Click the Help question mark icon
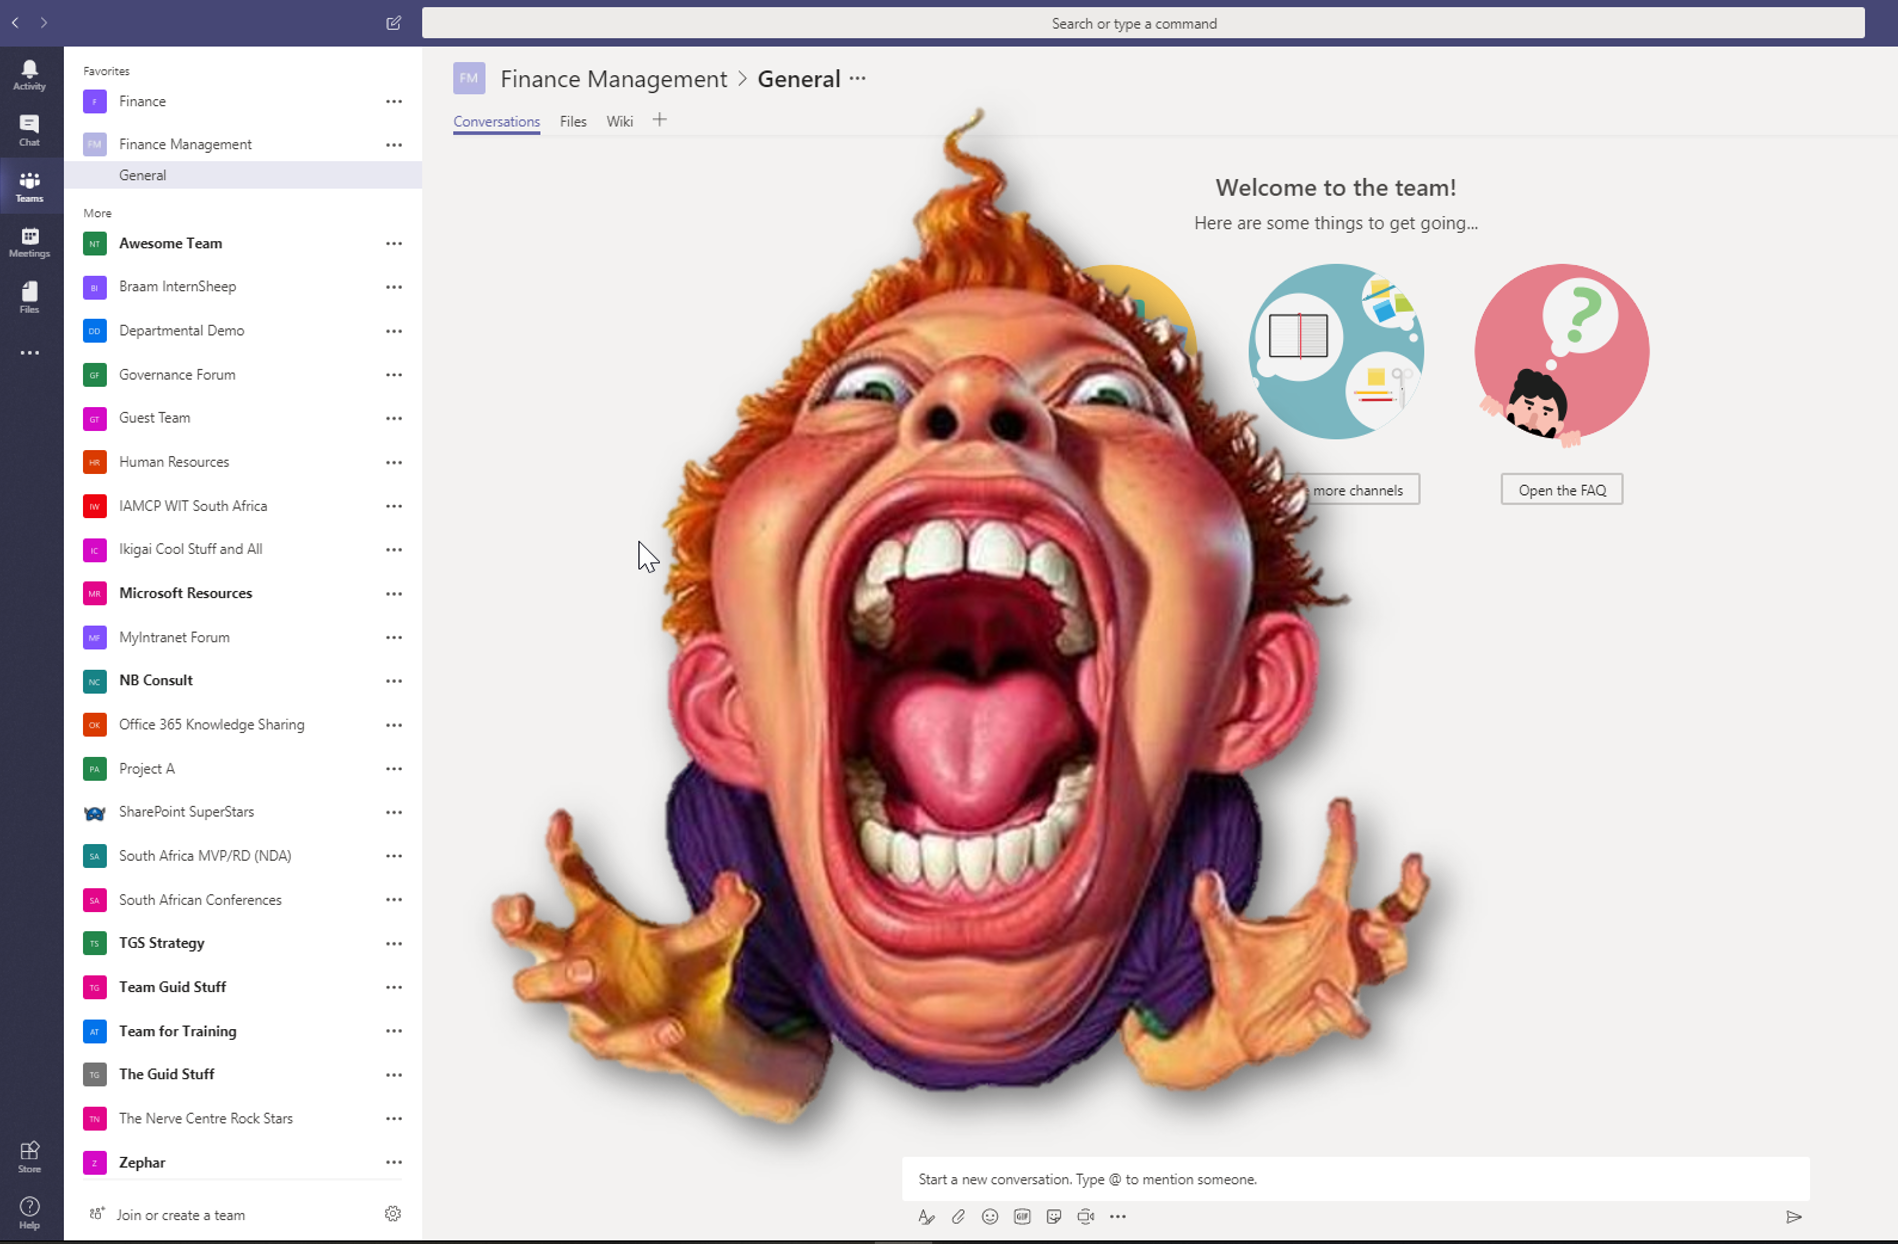 click(x=29, y=1212)
